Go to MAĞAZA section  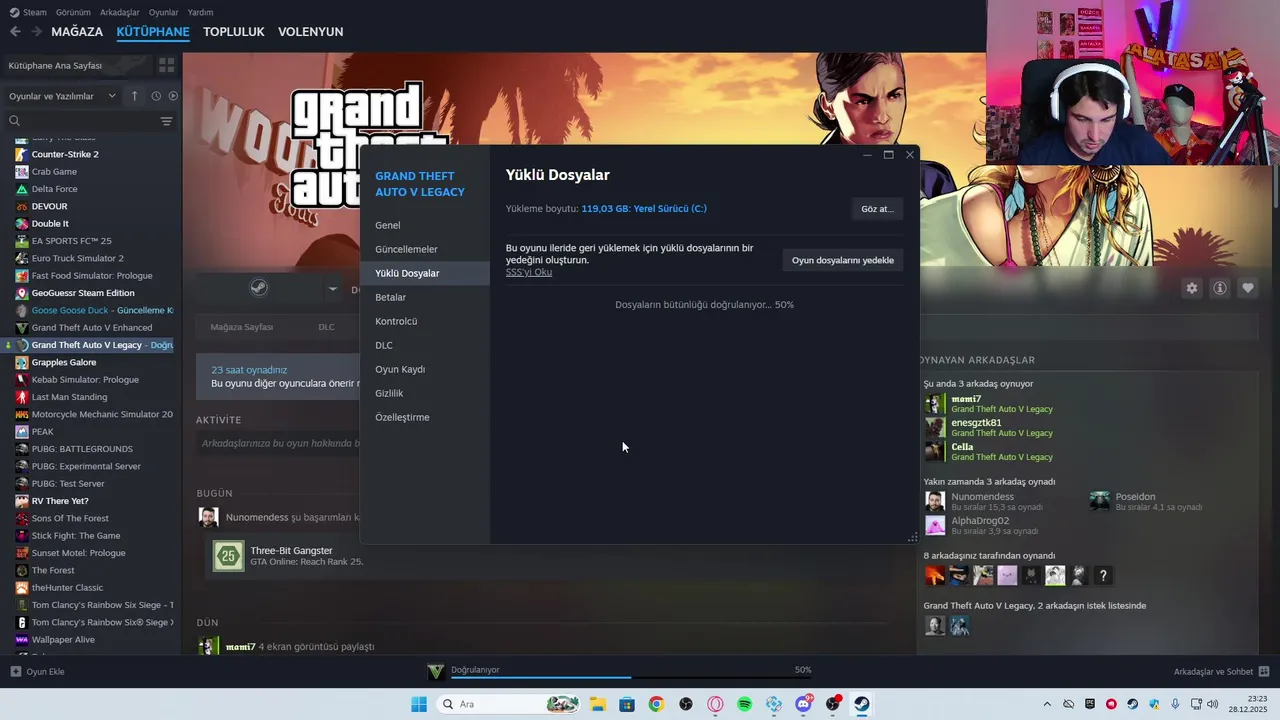pos(77,32)
